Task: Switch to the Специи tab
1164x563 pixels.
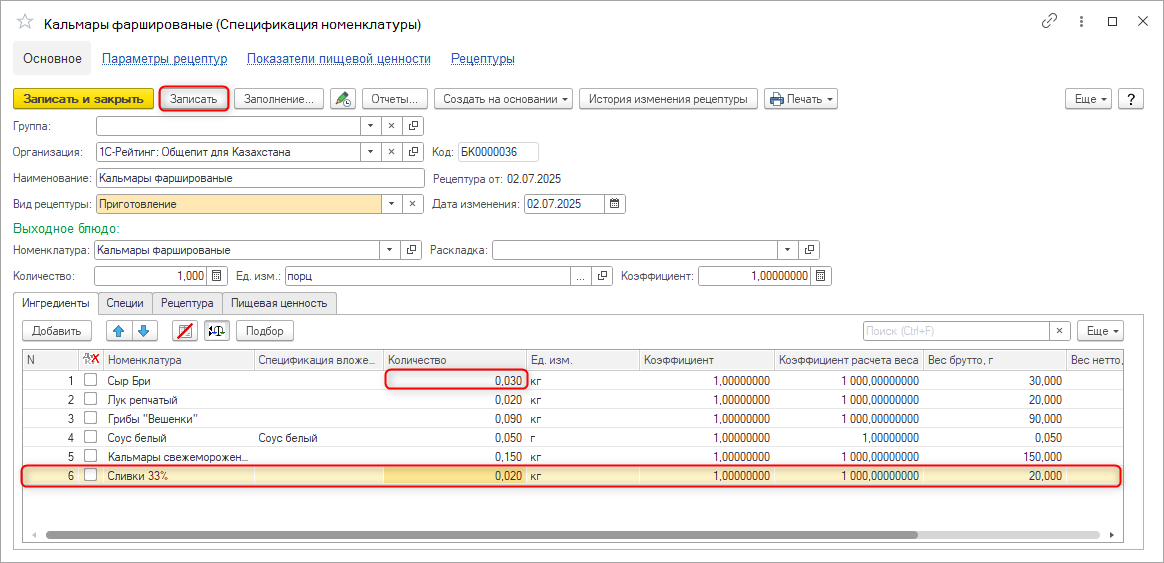Action: coord(125,303)
